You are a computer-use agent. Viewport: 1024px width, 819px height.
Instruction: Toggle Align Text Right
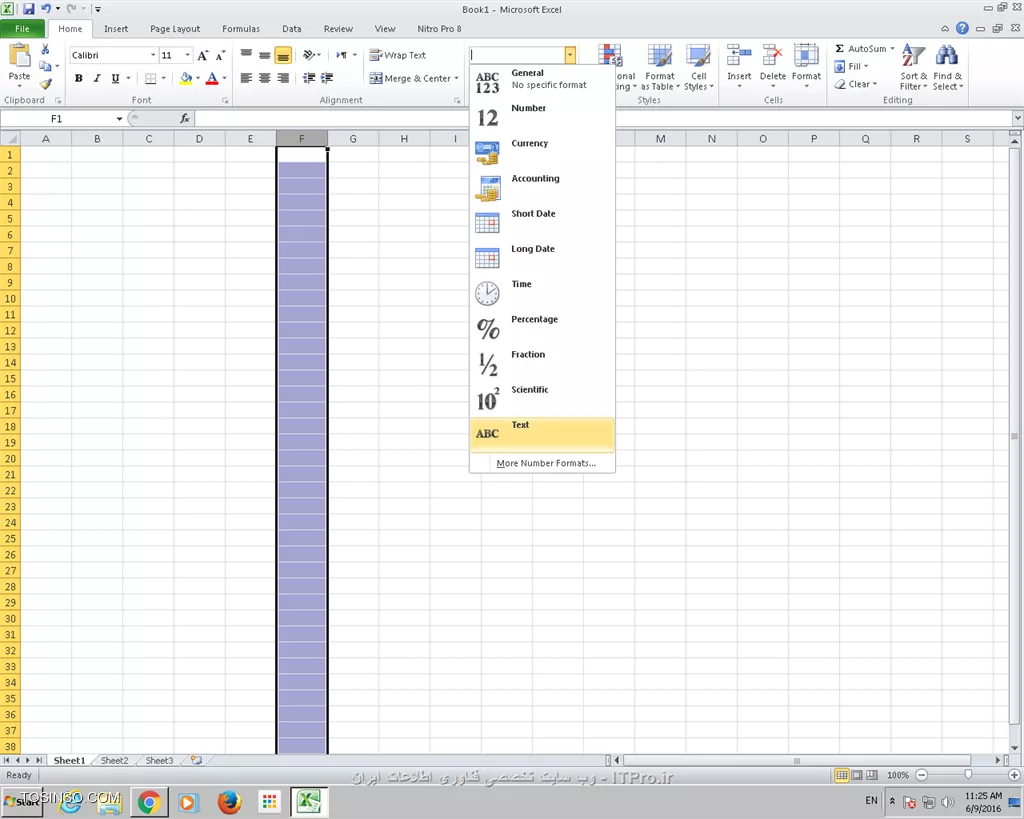(283, 78)
